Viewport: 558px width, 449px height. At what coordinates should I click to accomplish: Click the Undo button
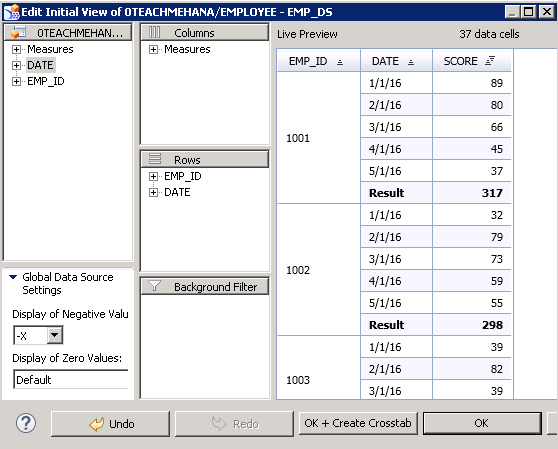pos(110,424)
